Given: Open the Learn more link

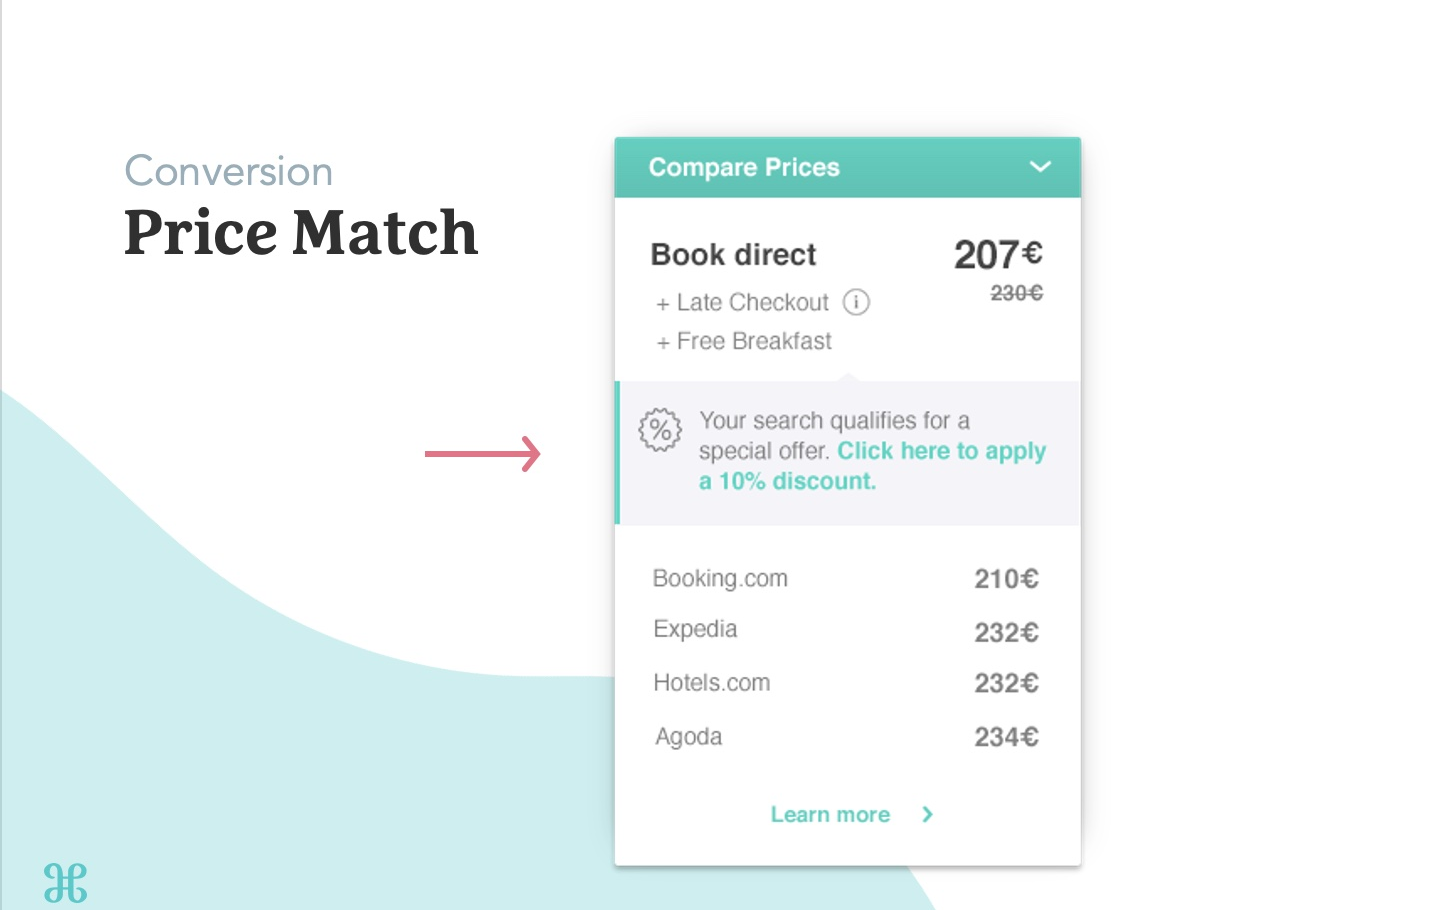Looking at the screenshot, I should click(x=830, y=815).
